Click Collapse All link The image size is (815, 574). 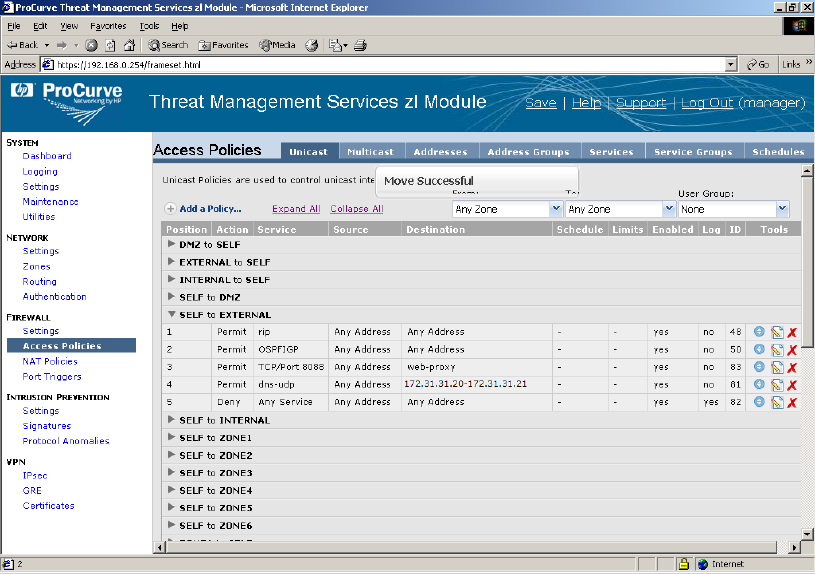click(357, 208)
